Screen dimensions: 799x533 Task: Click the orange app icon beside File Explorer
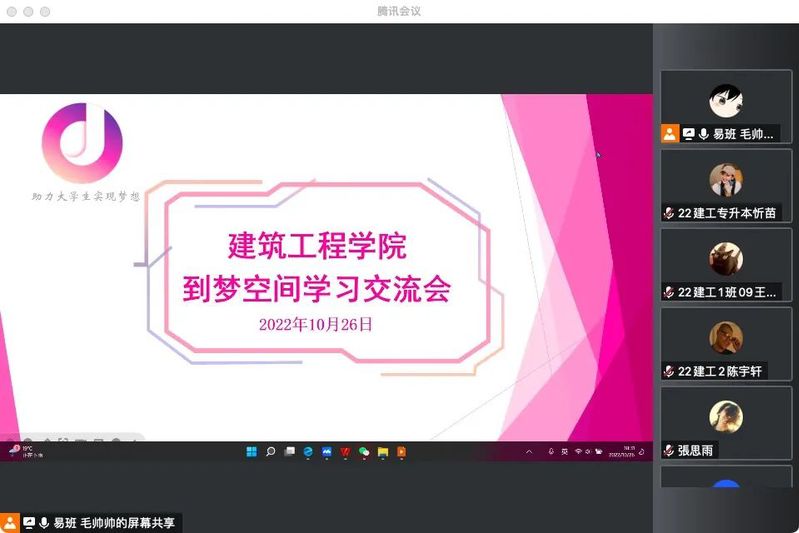click(x=401, y=452)
